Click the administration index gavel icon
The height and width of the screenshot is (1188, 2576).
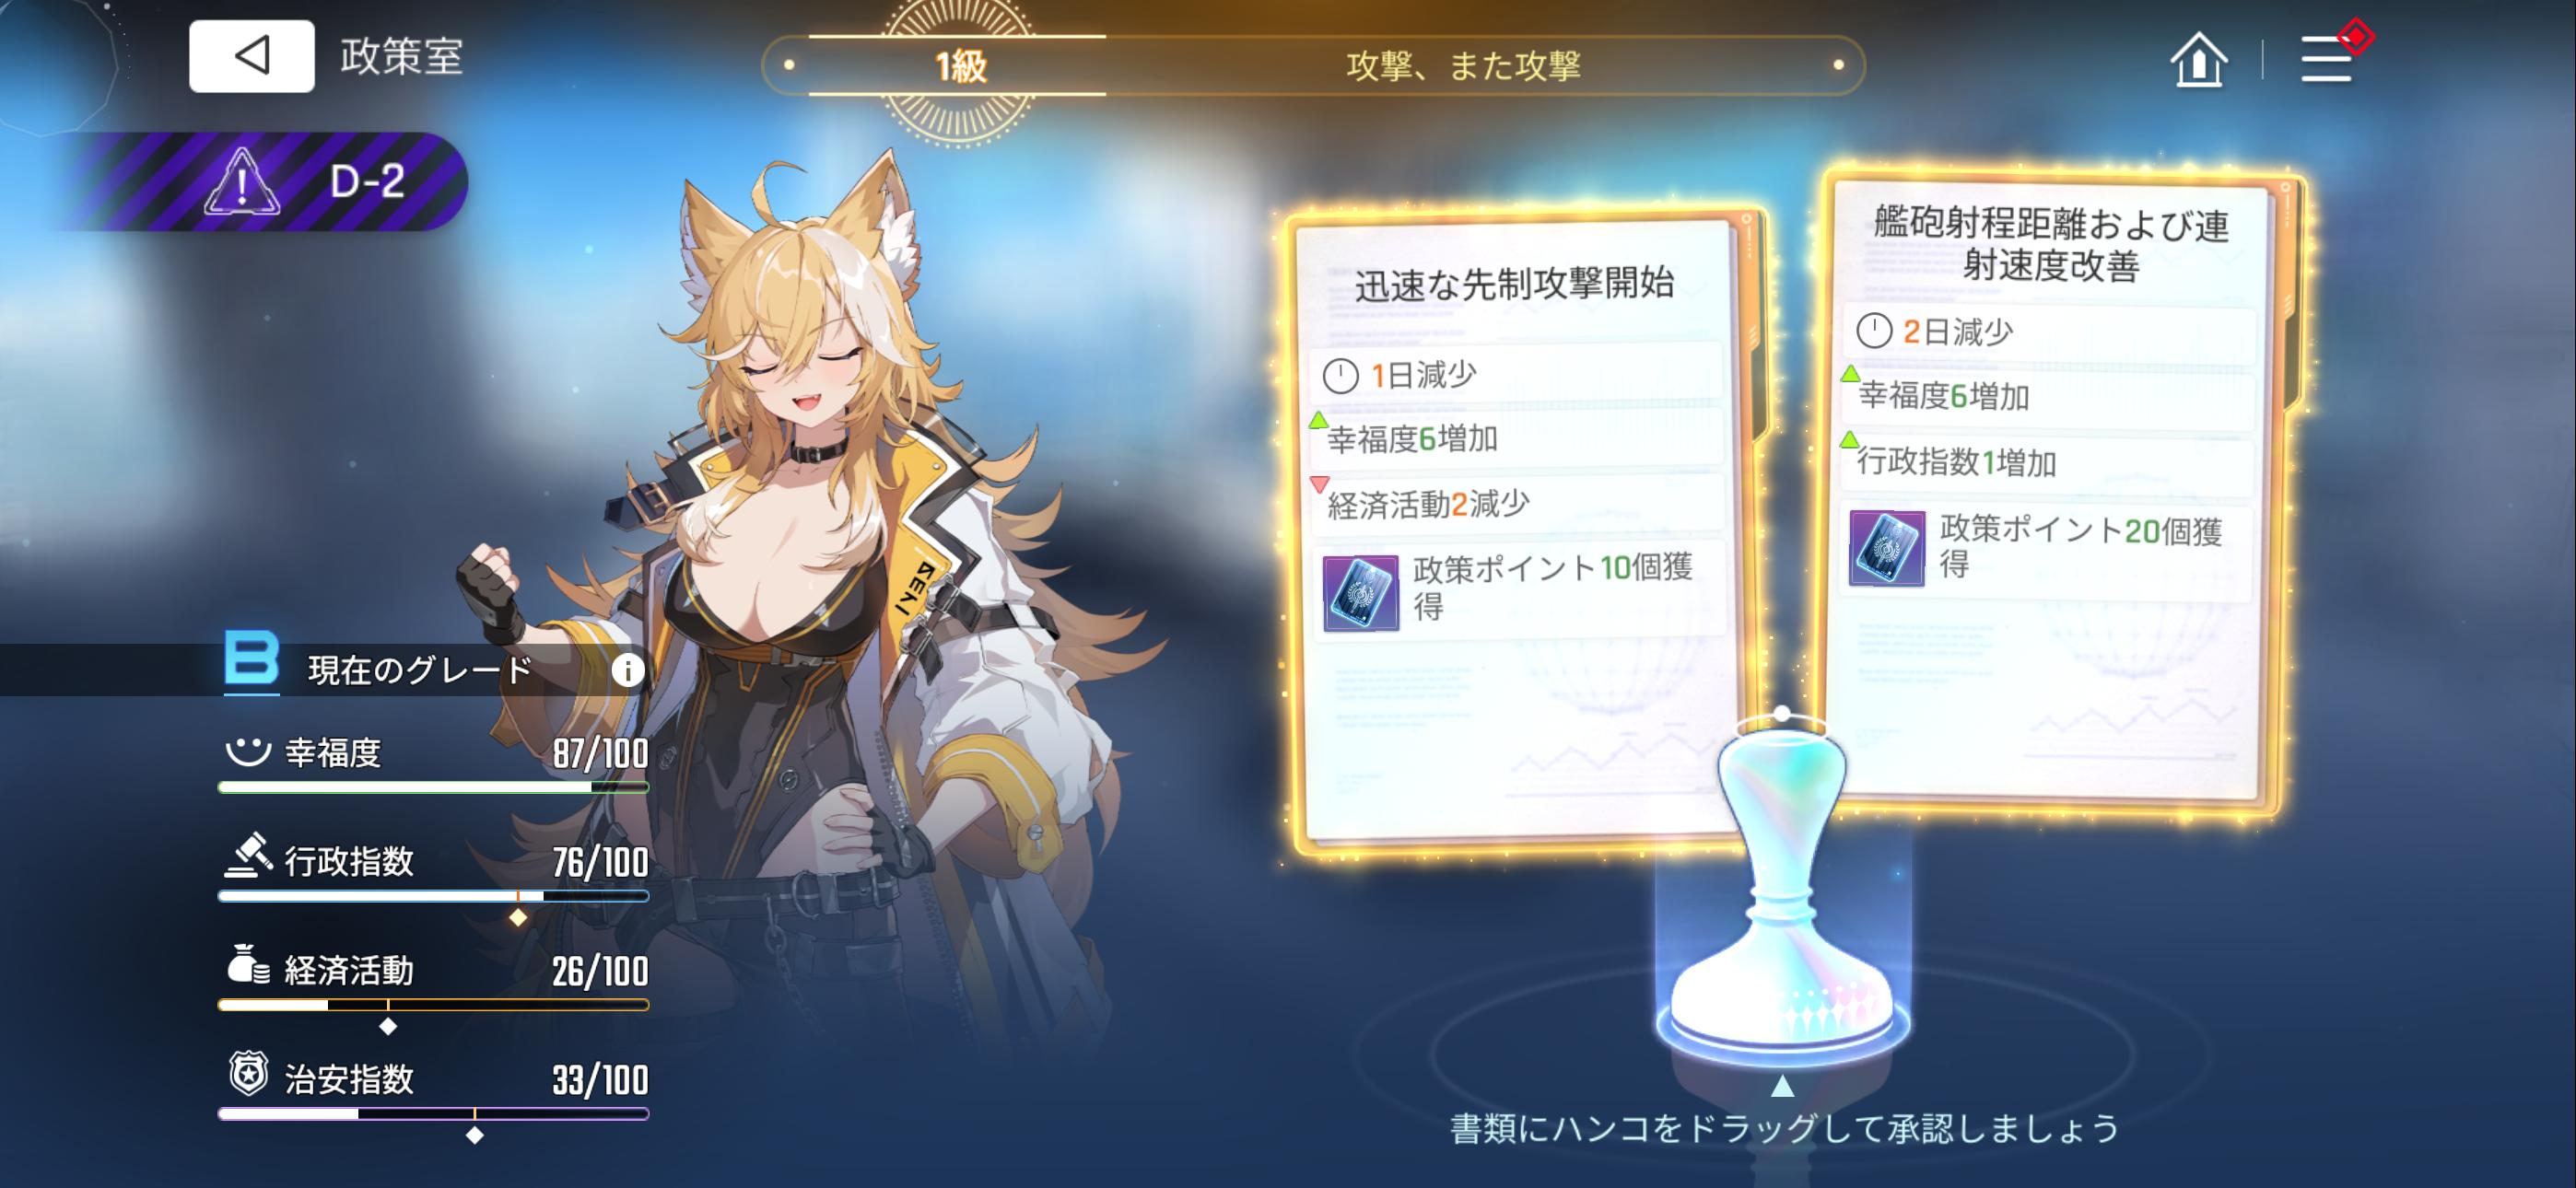click(248, 856)
